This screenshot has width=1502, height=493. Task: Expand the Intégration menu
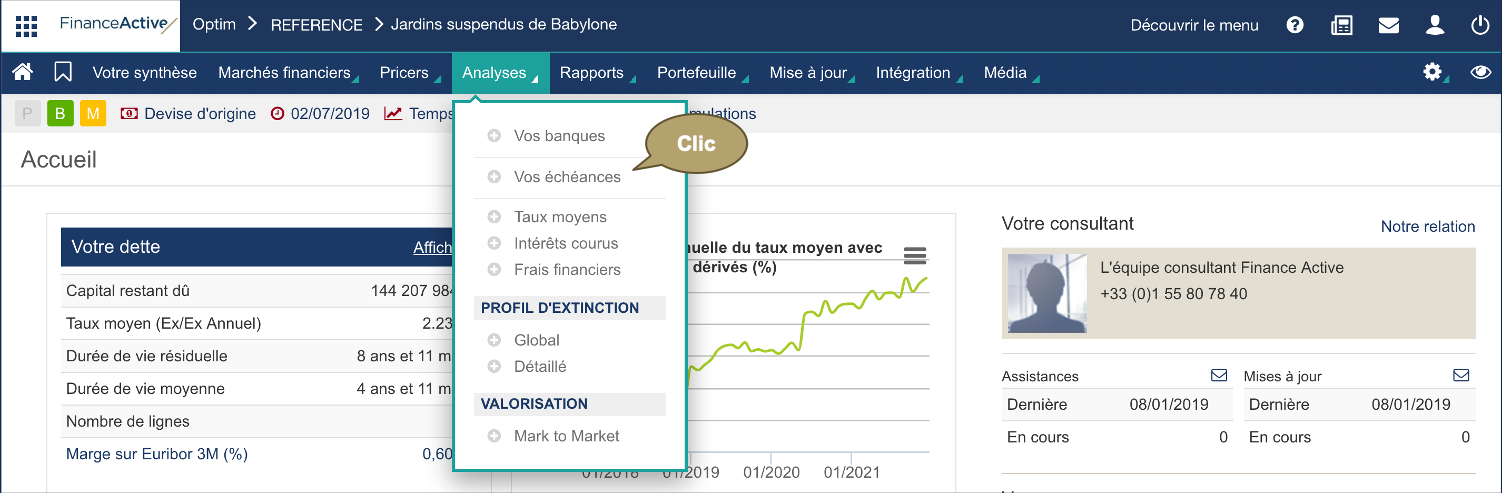tap(918, 72)
